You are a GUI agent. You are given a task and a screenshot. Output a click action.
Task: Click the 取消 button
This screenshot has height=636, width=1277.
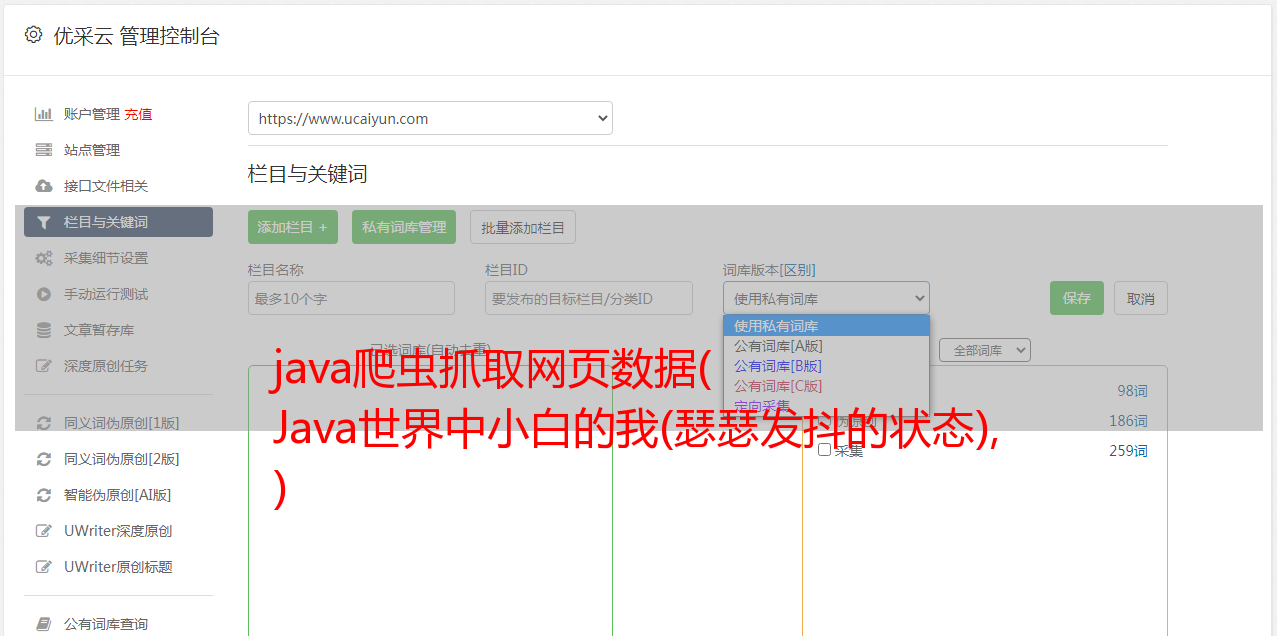(x=1141, y=298)
